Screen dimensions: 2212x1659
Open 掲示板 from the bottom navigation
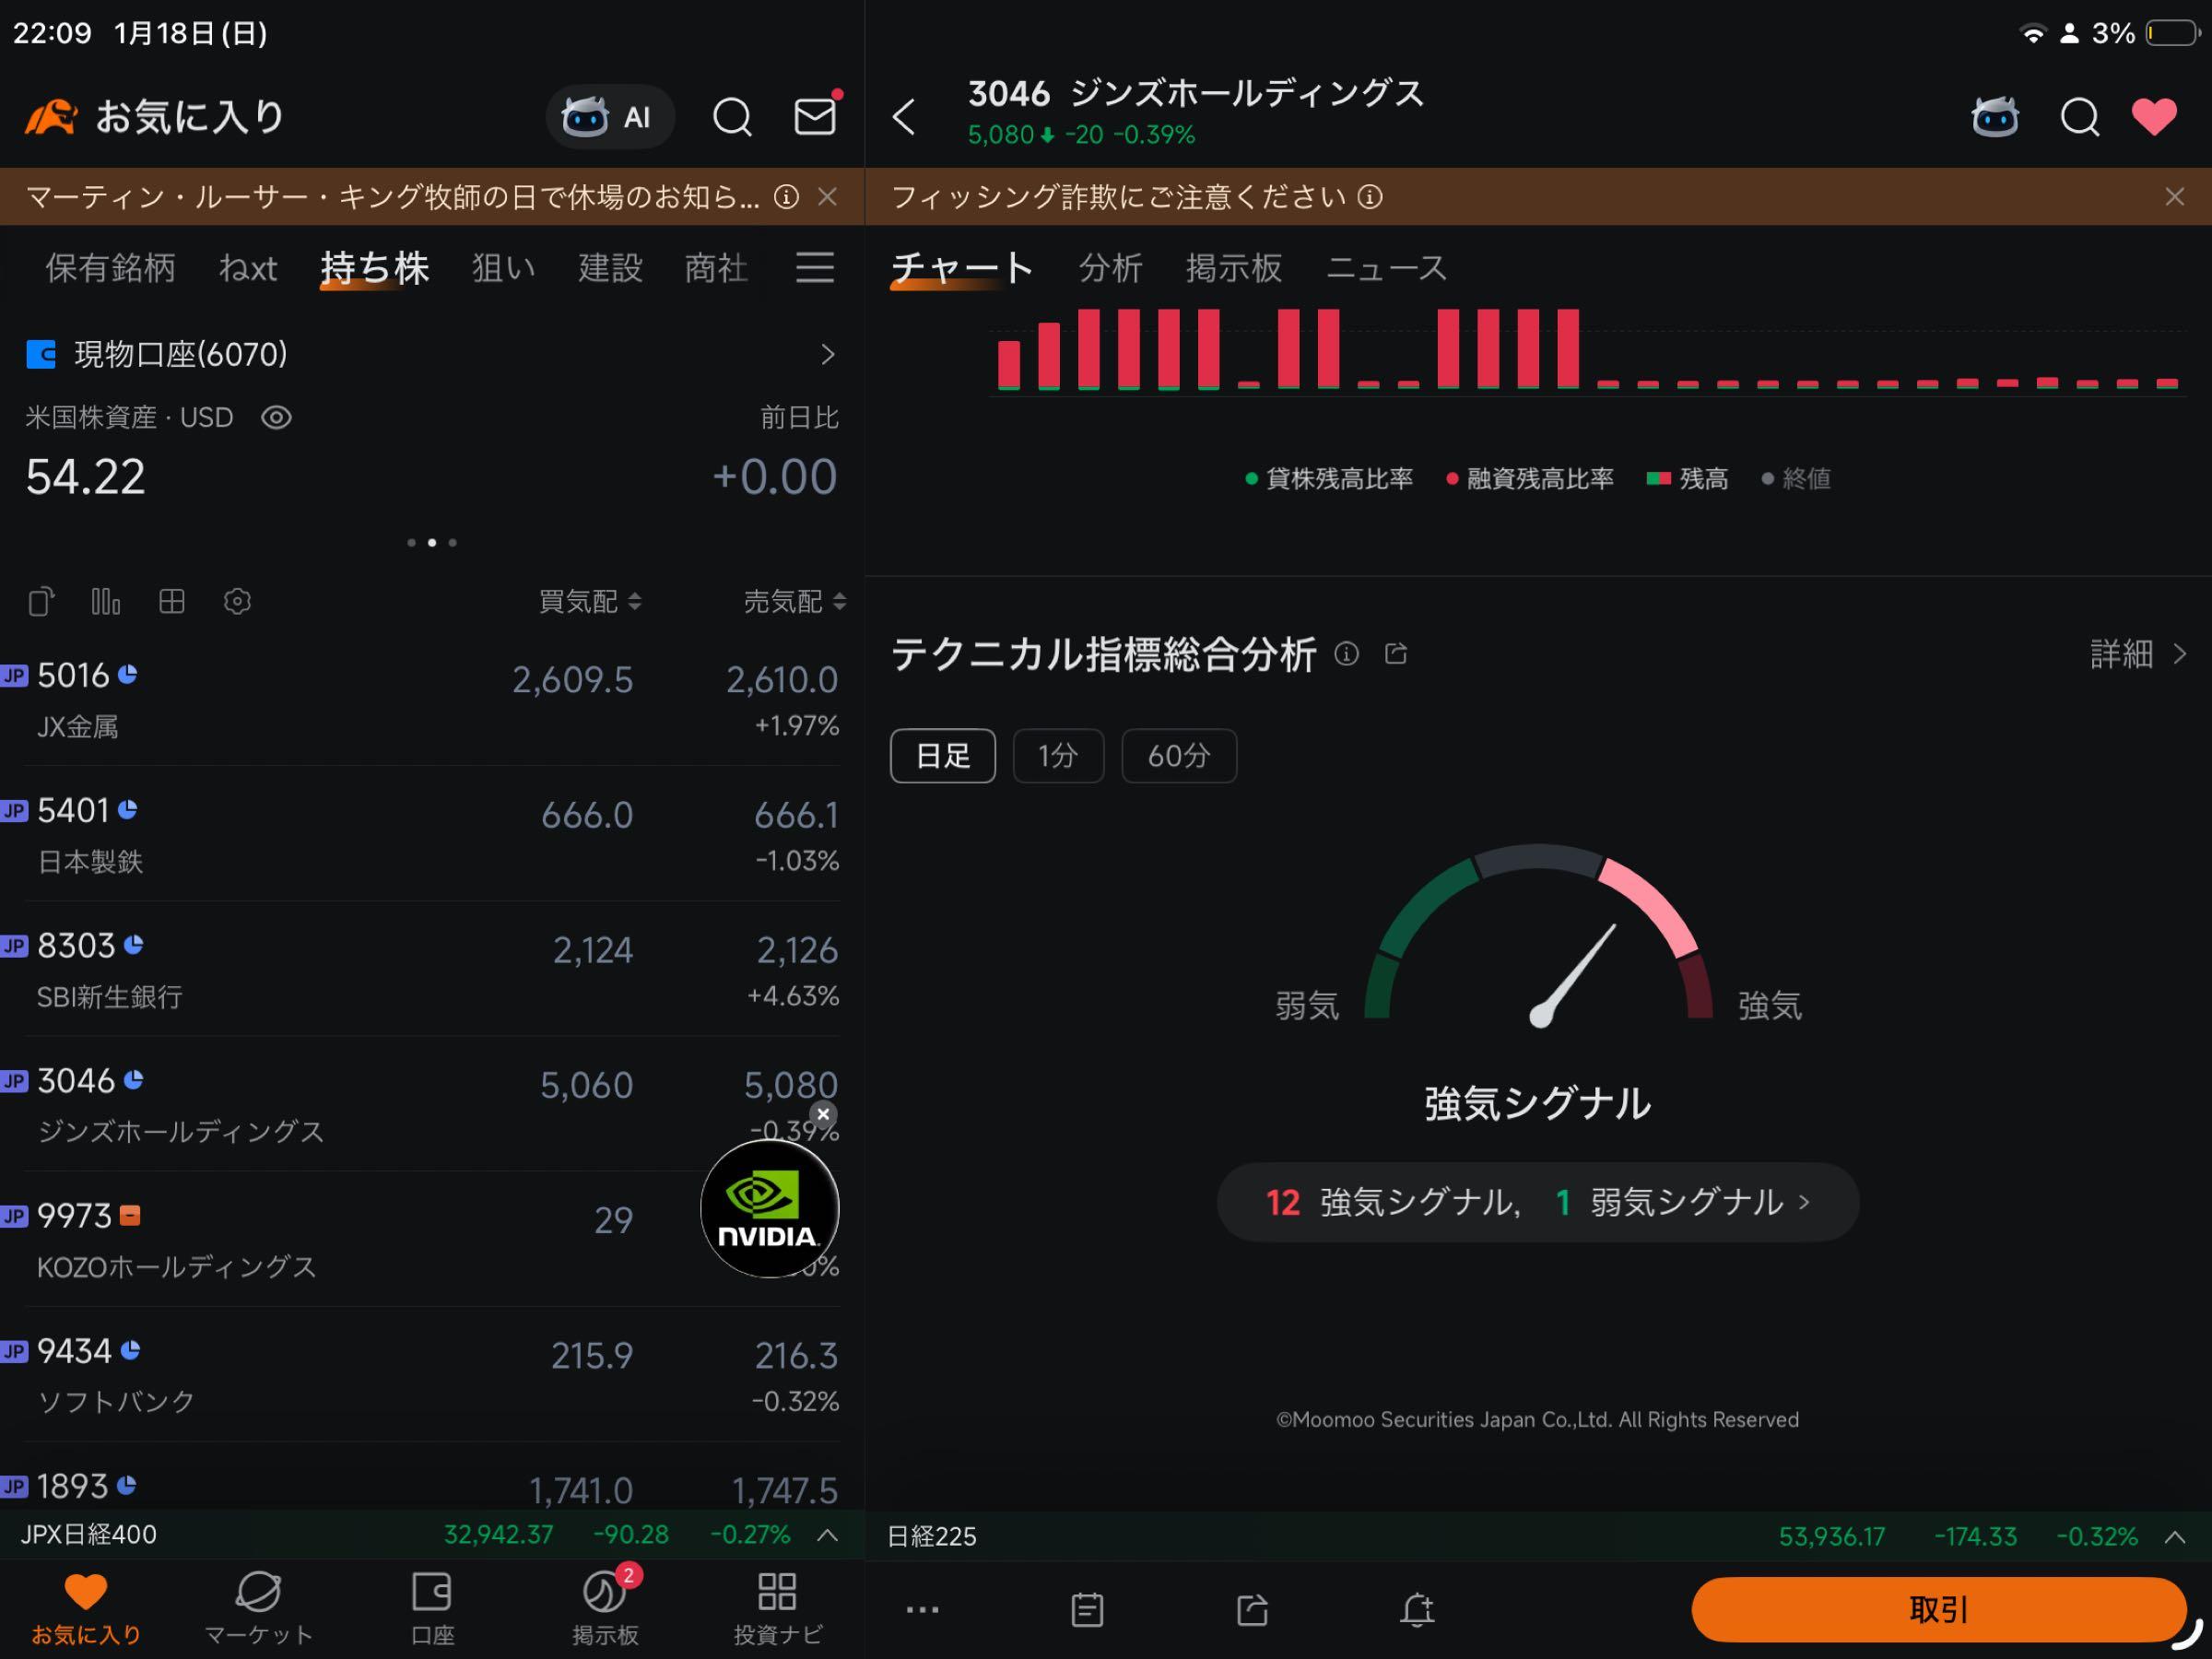coord(605,1605)
